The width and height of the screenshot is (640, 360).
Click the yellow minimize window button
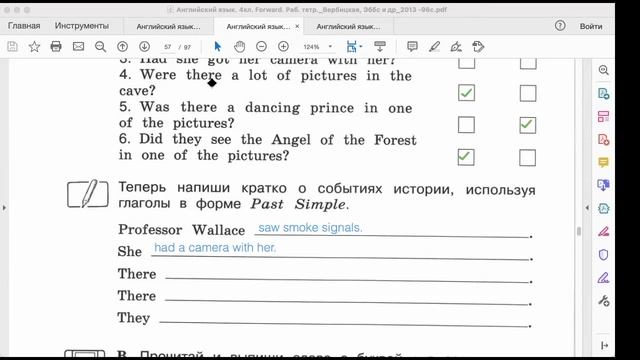point(17,9)
